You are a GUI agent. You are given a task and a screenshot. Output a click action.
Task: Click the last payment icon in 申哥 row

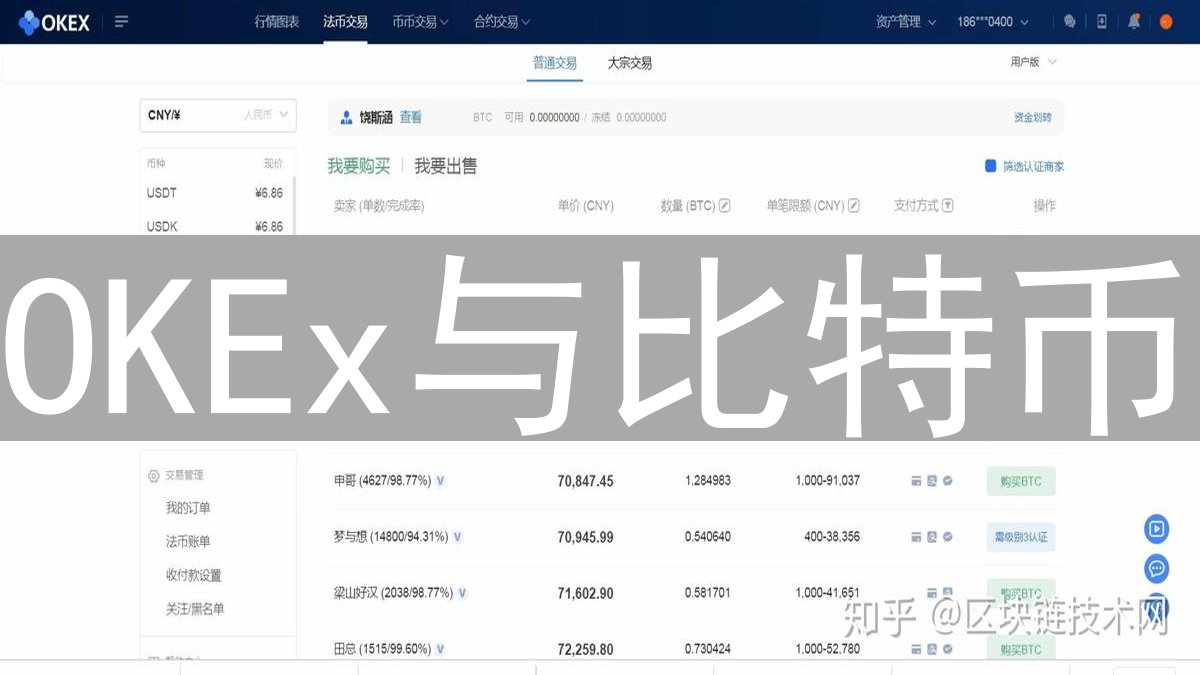pos(948,481)
